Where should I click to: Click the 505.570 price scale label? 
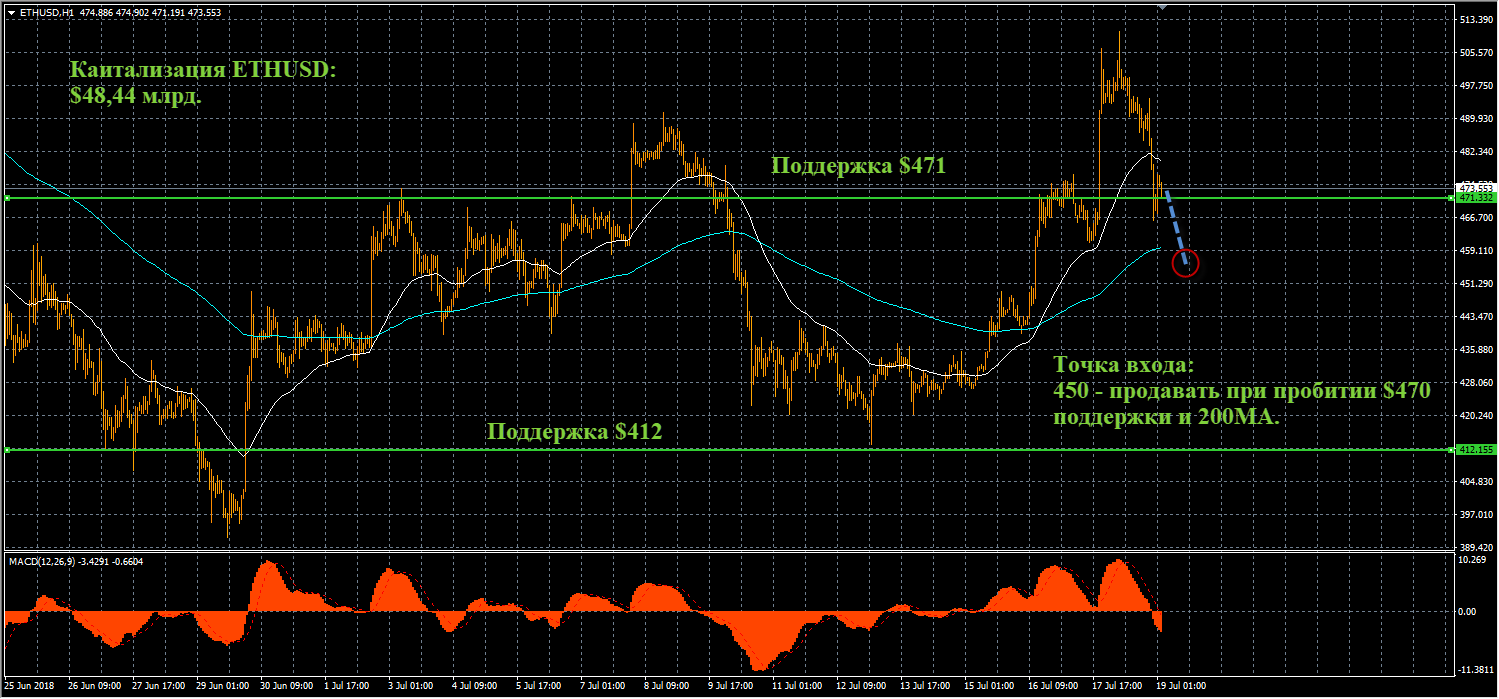1476,53
